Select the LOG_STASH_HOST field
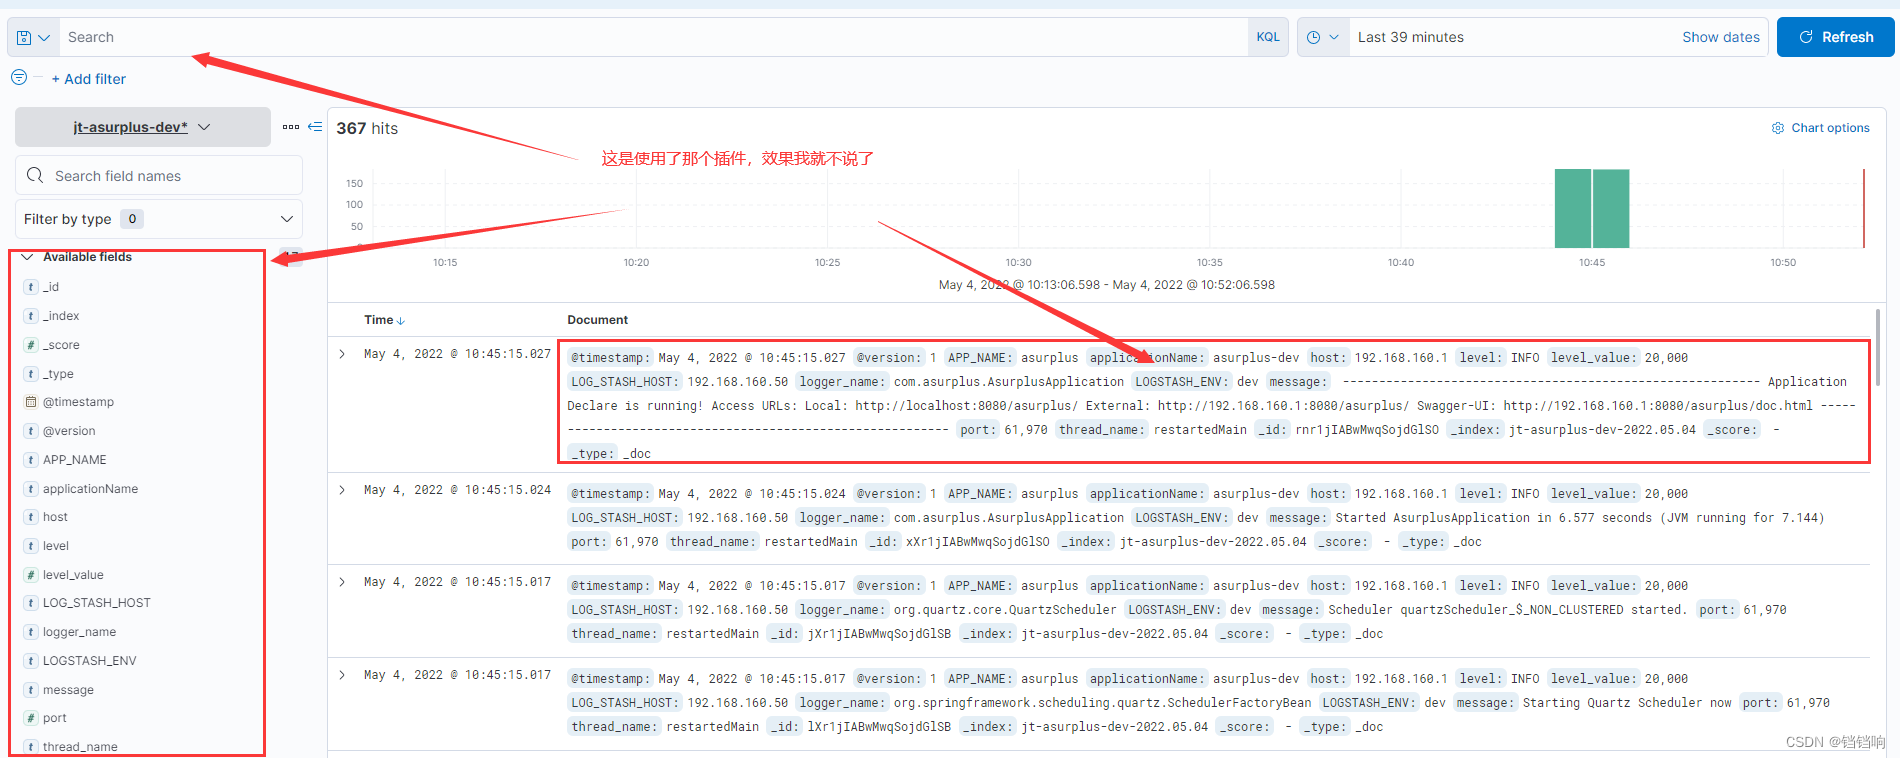The width and height of the screenshot is (1900, 758). click(x=96, y=603)
